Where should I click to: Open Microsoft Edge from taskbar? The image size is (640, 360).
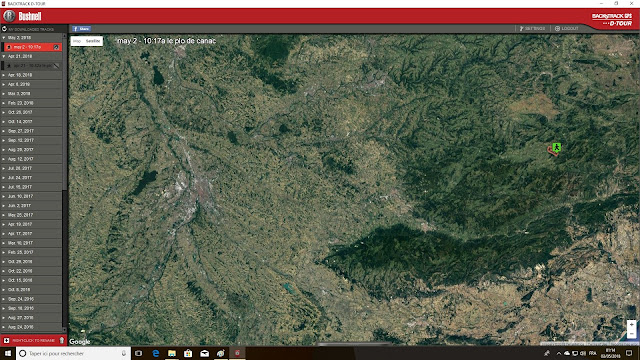[156, 353]
